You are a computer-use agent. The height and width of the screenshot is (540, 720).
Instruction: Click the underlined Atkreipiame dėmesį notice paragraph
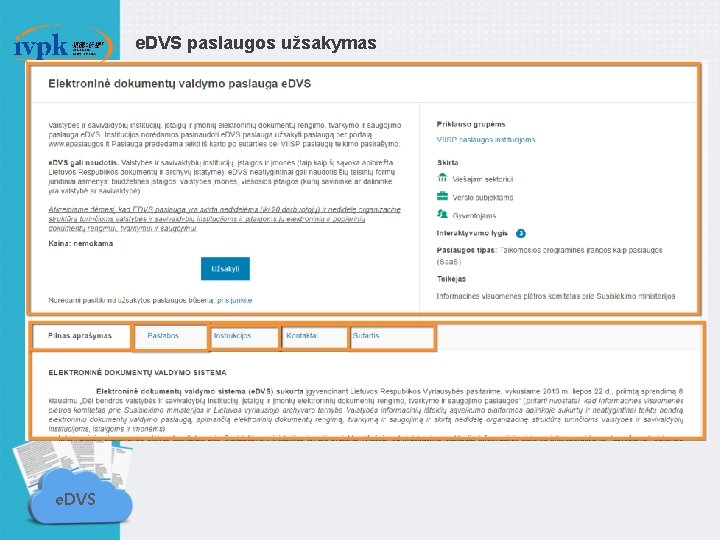click(225, 219)
